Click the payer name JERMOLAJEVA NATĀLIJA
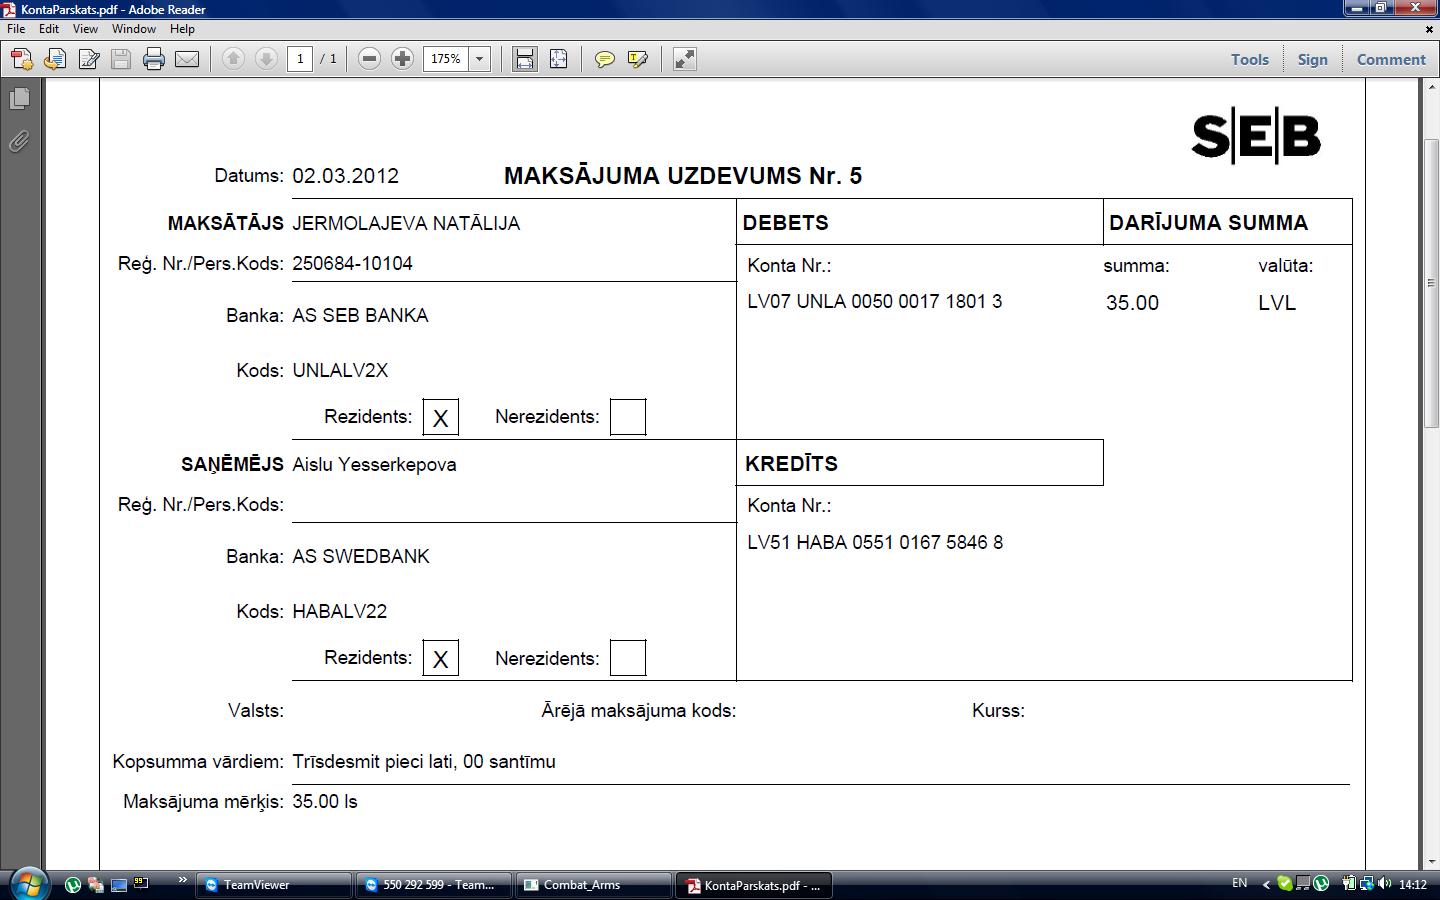 [x=406, y=223]
